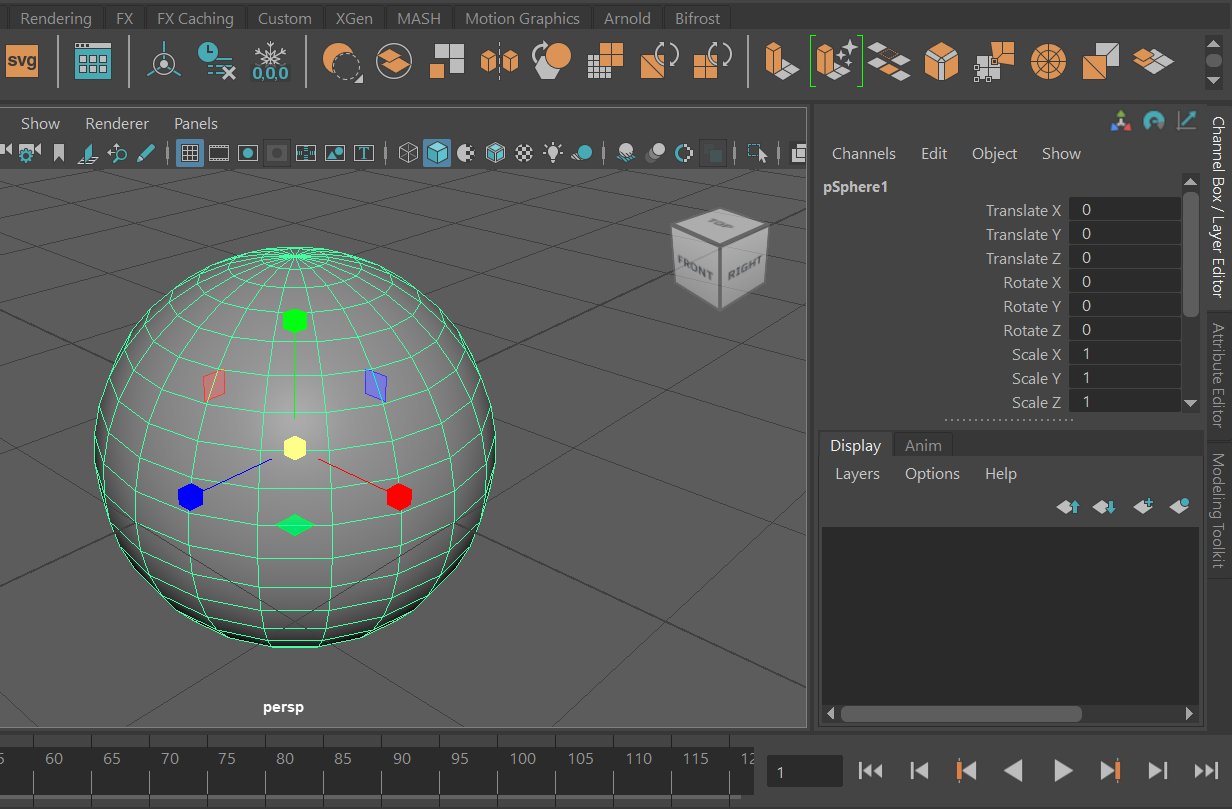Click the Image Plane icon in viewport toolbar
This screenshot has height=809, width=1232.
88,153
